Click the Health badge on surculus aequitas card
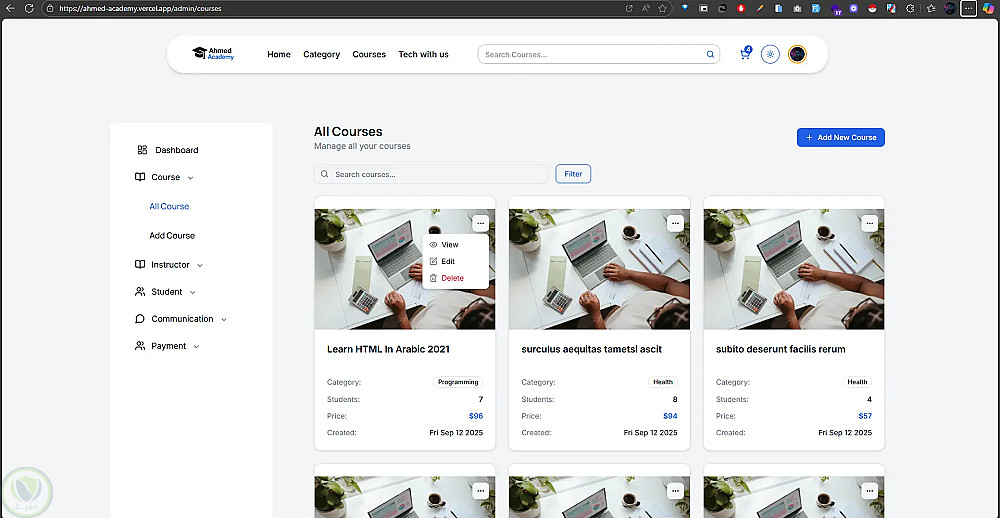 [x=663, y=382]
